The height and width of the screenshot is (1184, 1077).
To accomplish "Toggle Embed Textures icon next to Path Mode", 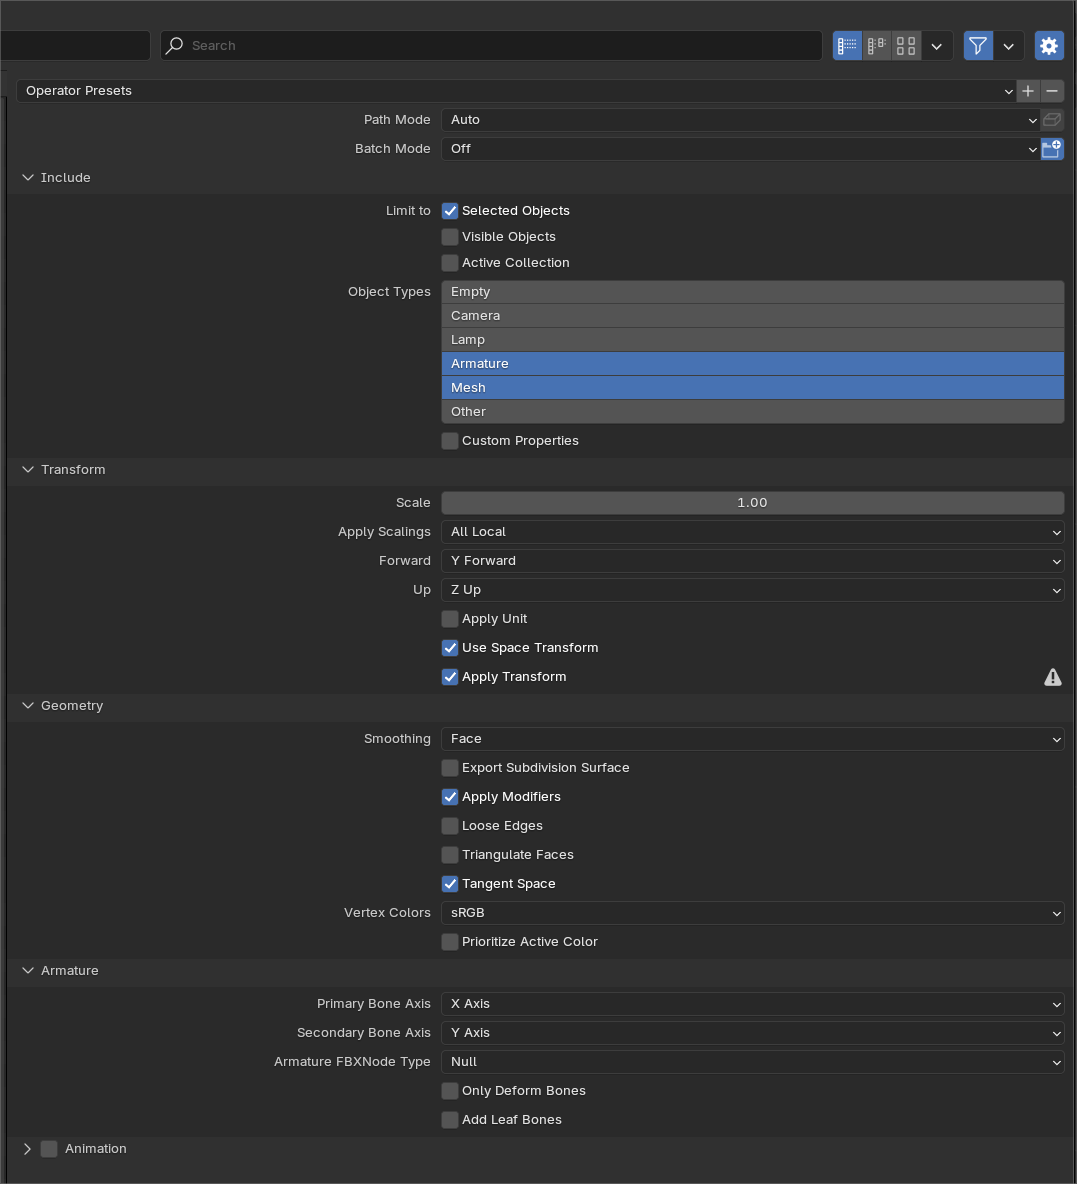I will pyautogui.click(x=1052, y=119).
